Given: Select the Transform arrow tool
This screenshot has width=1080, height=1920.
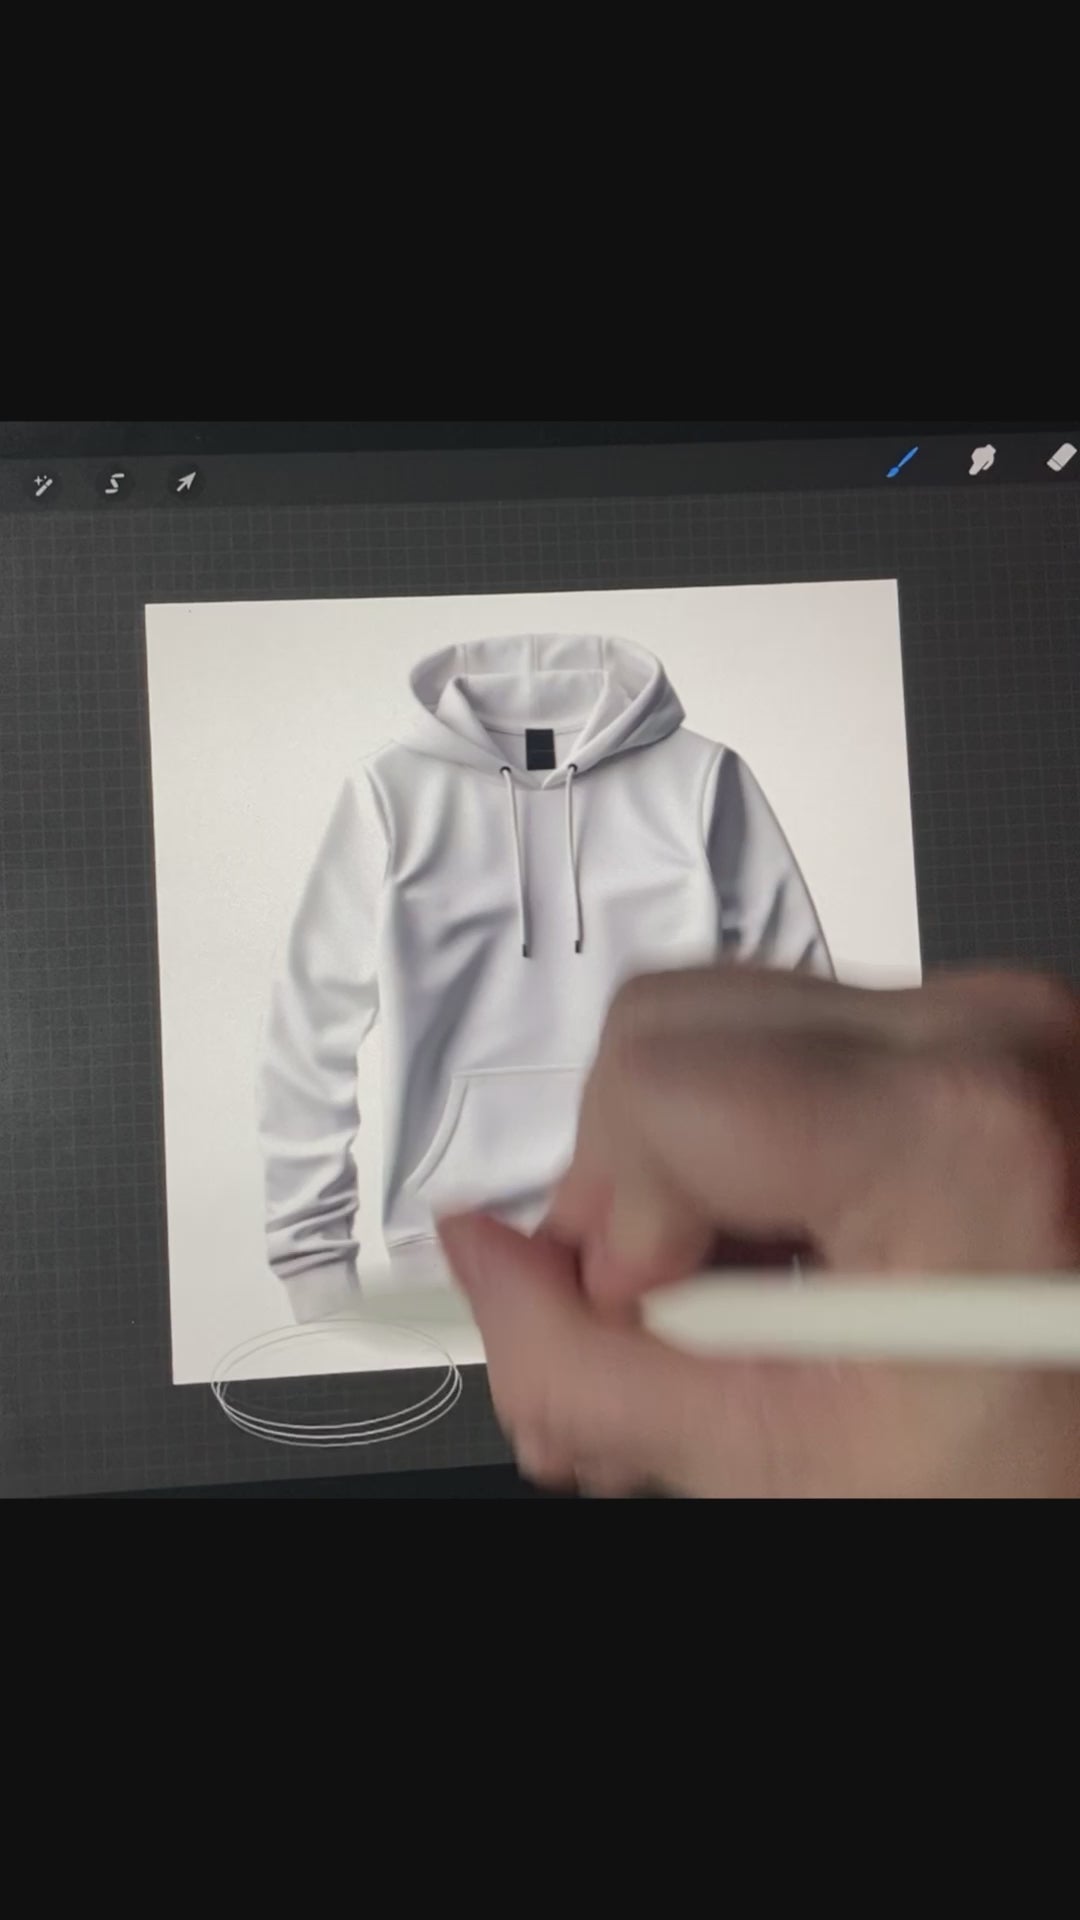Looking at the screenshot, I should [x=185, y=483].
